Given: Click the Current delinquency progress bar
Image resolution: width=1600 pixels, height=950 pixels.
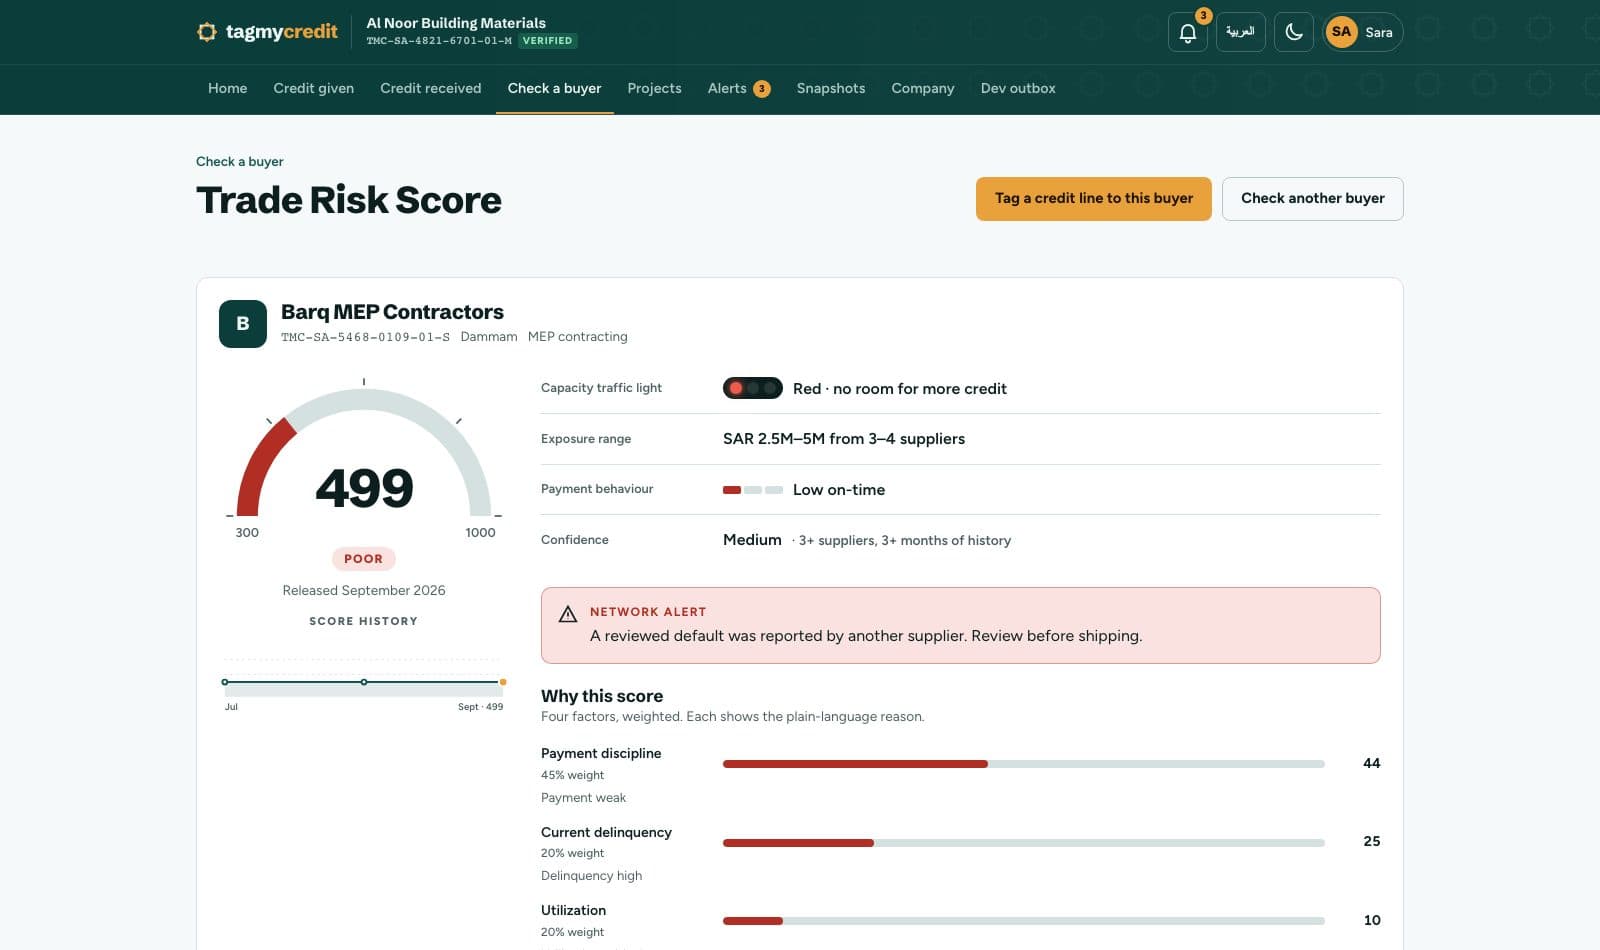Looking at the screenshot, I should pos(1023,843).
